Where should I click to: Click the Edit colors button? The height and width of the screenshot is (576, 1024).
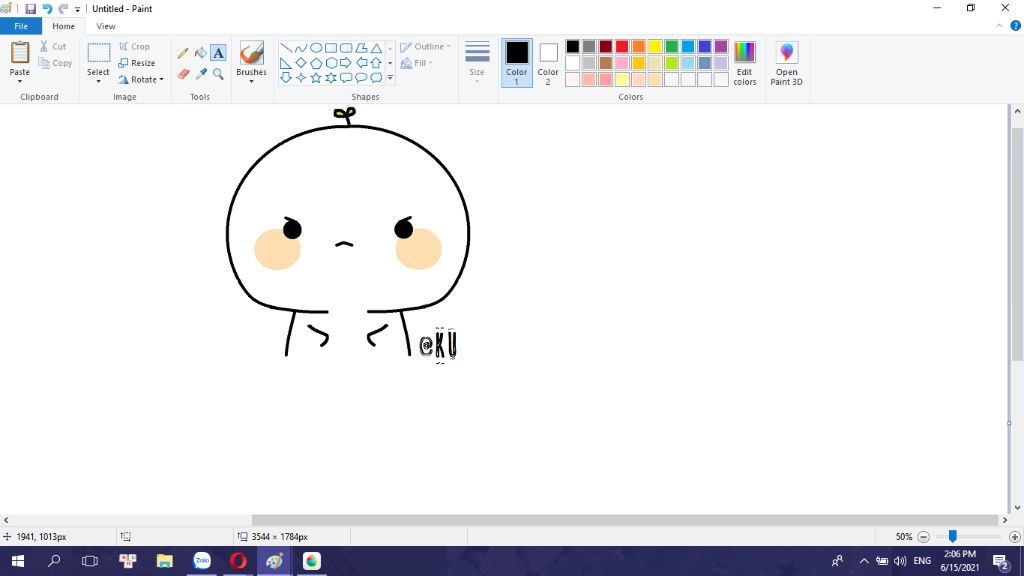(x=744, y=63)
